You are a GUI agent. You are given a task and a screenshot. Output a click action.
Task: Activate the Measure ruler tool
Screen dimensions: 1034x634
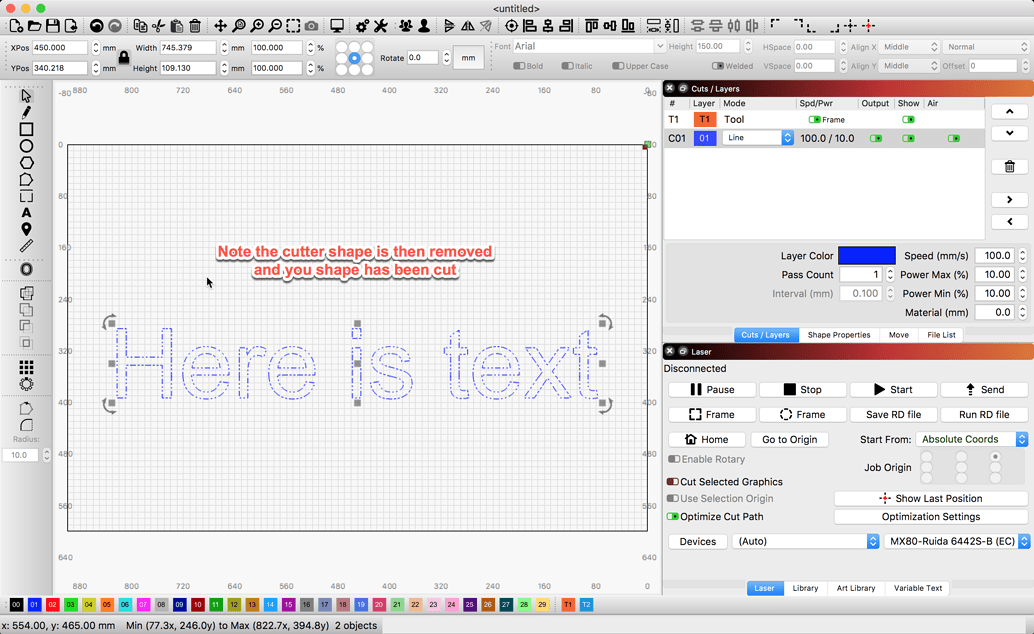pyautogui.click(x=26, y=246)
